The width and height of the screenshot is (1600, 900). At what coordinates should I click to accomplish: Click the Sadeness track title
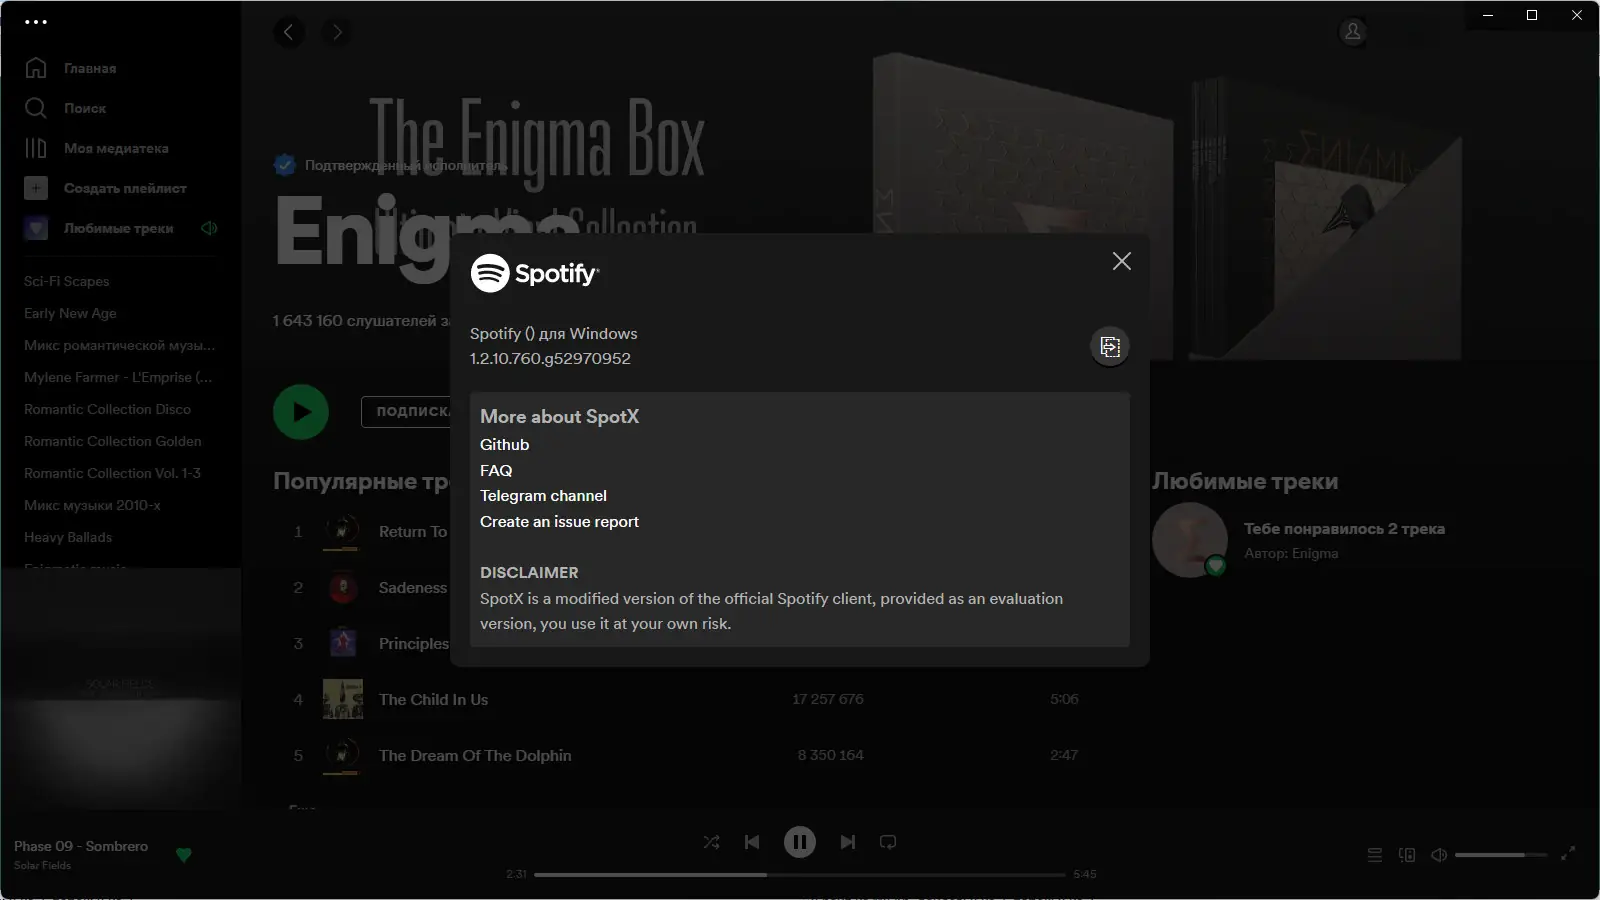click(x=413, y=588)
